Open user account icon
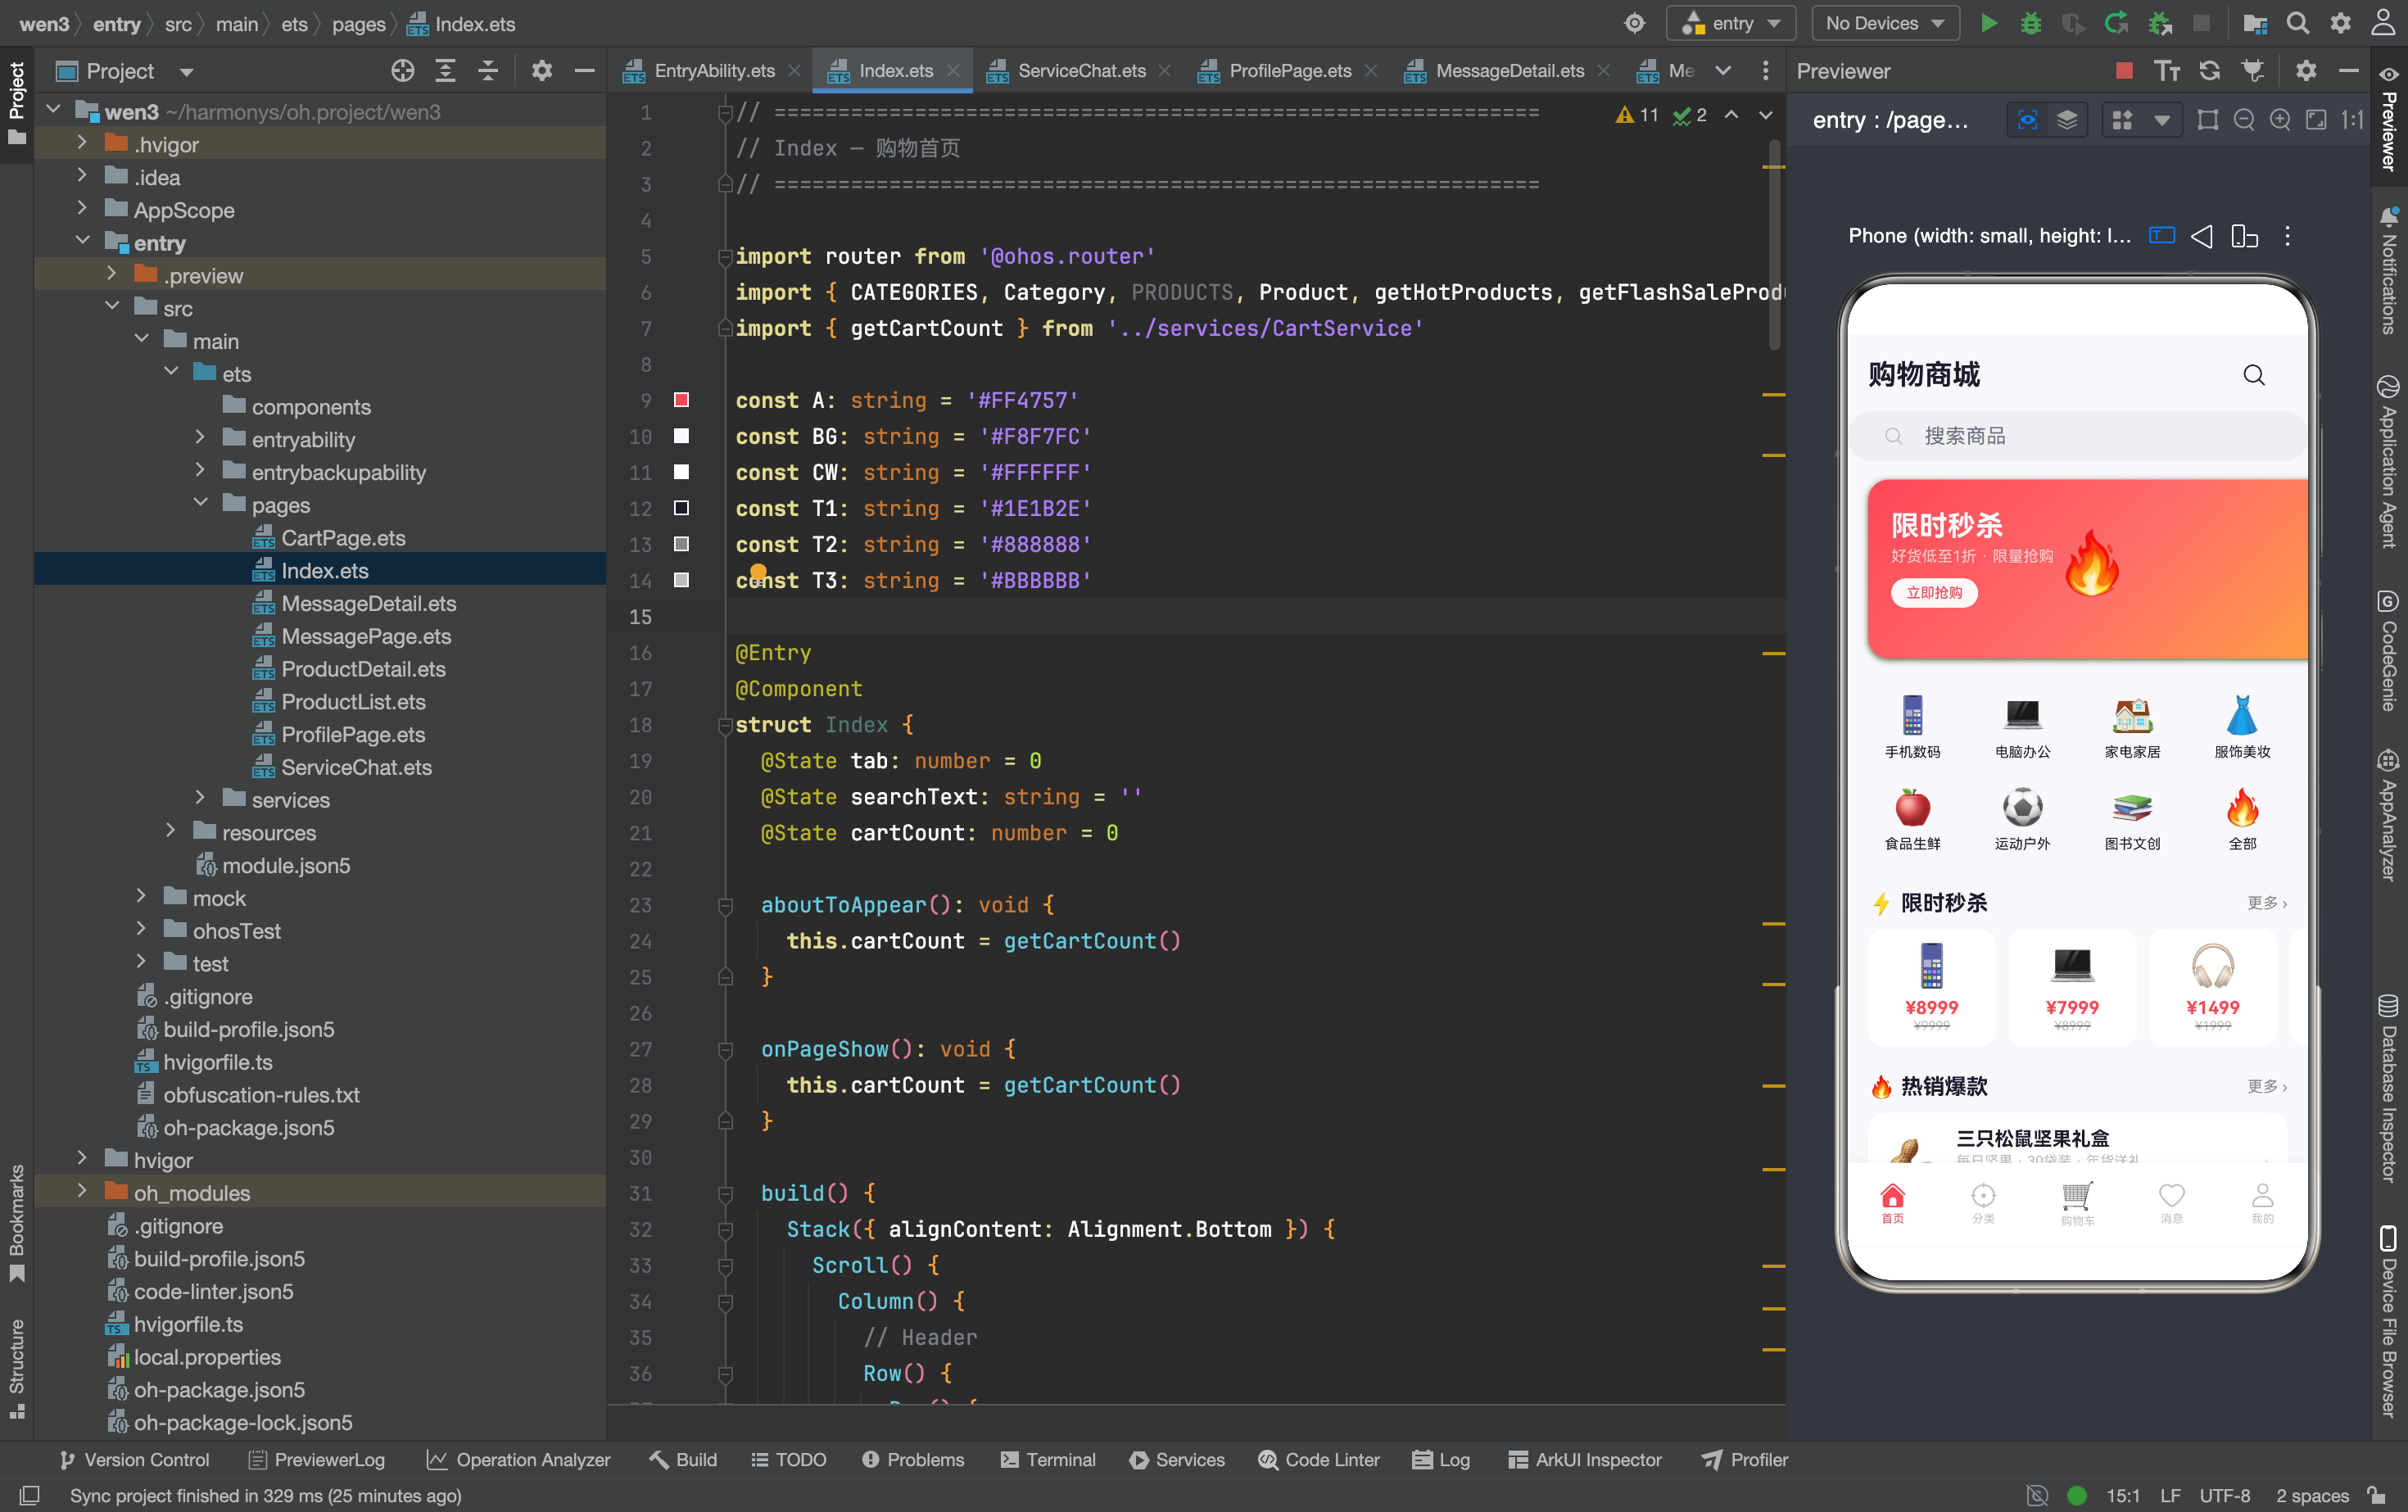This screenshot has height=1512, width=2408. coord(2384,23)
